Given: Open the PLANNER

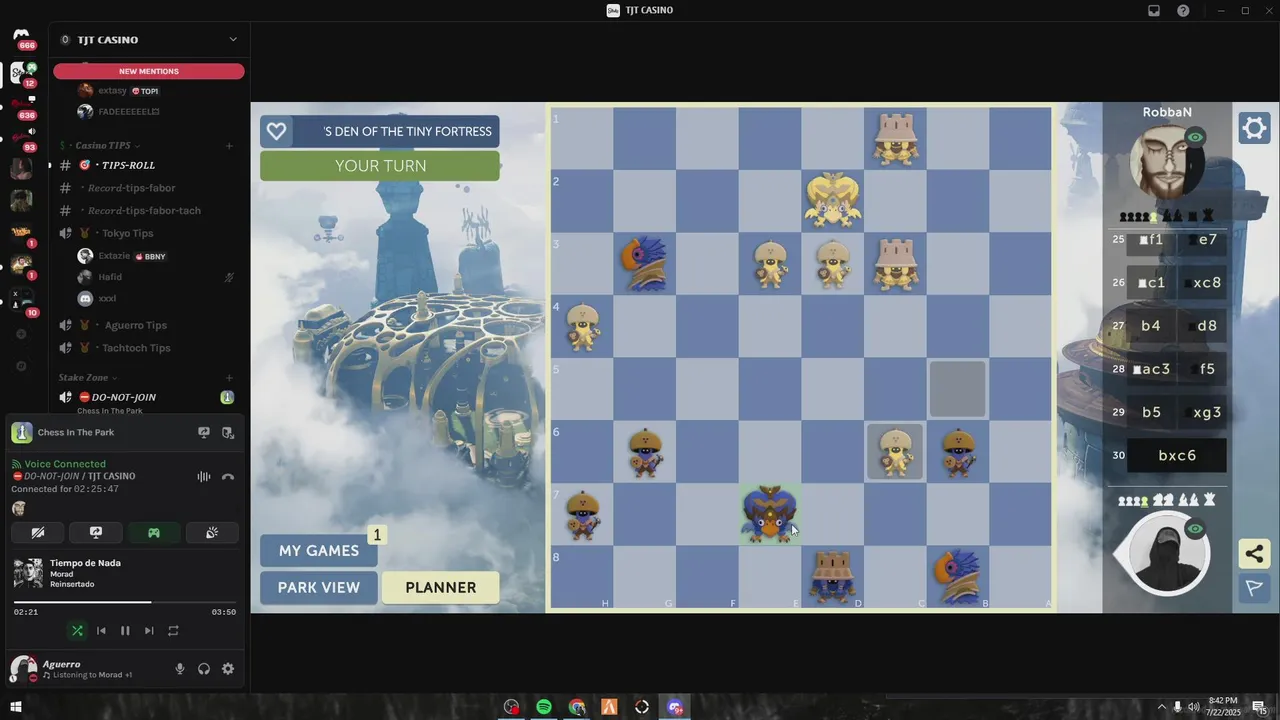Looking at the screenshot, I should point(441,588).
